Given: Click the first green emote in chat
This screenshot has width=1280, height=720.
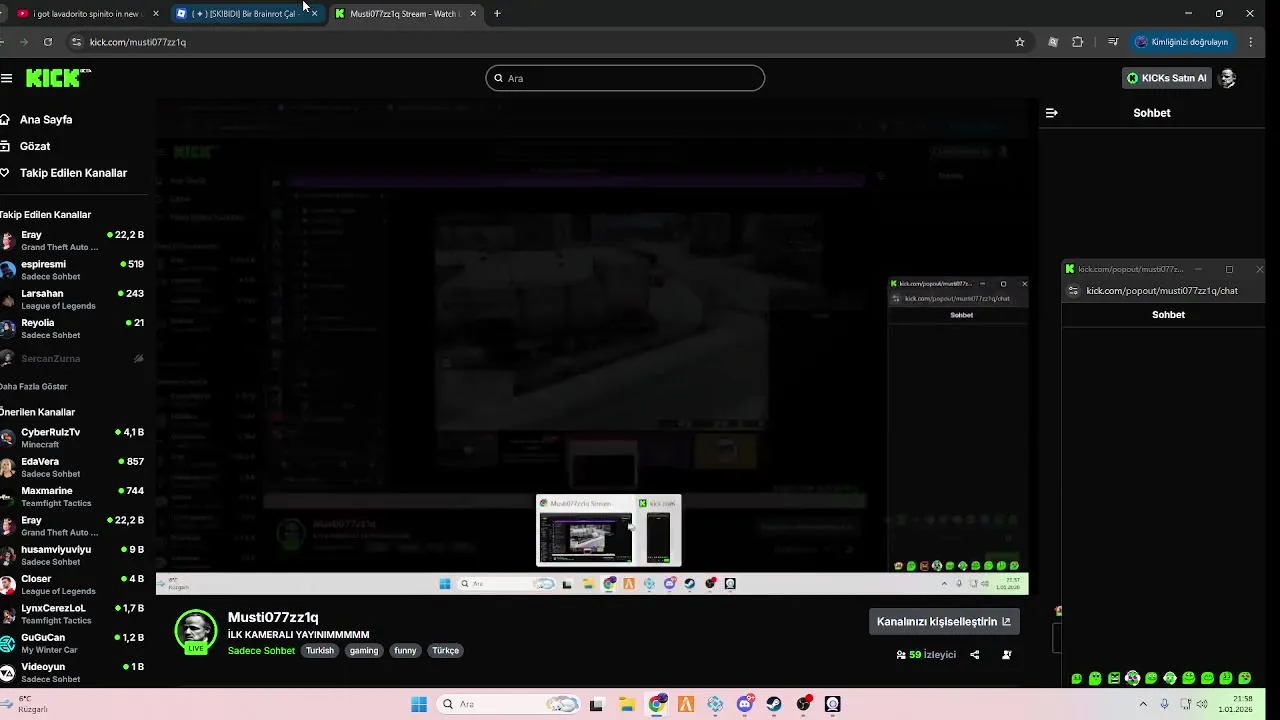Looking at the screenshot, I should (x=1076, y=678).
